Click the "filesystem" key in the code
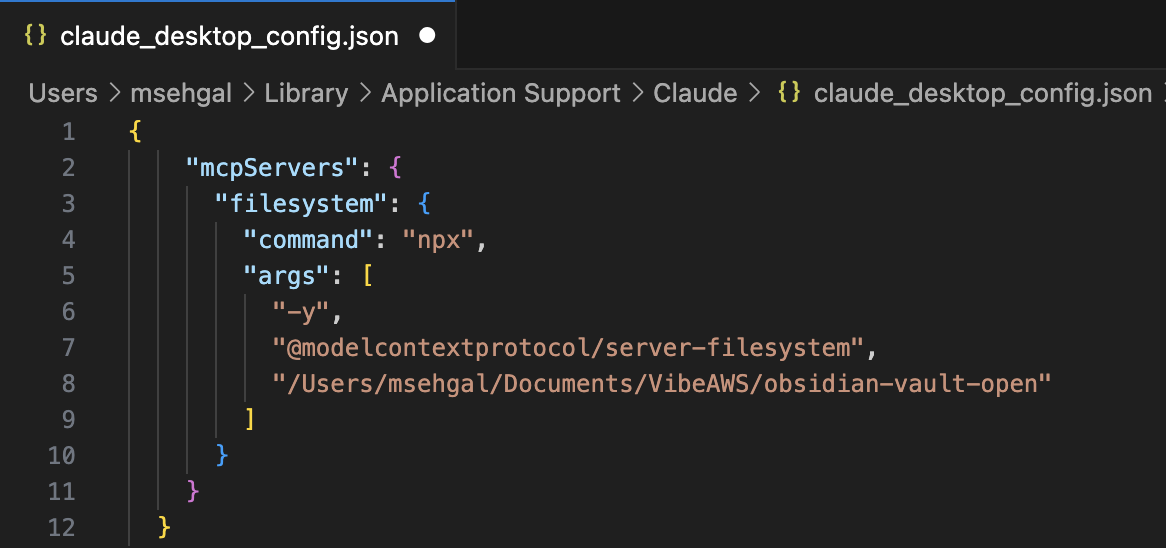Image resolution: width=1166 pixels, height=548 pixels. (301, 204)
